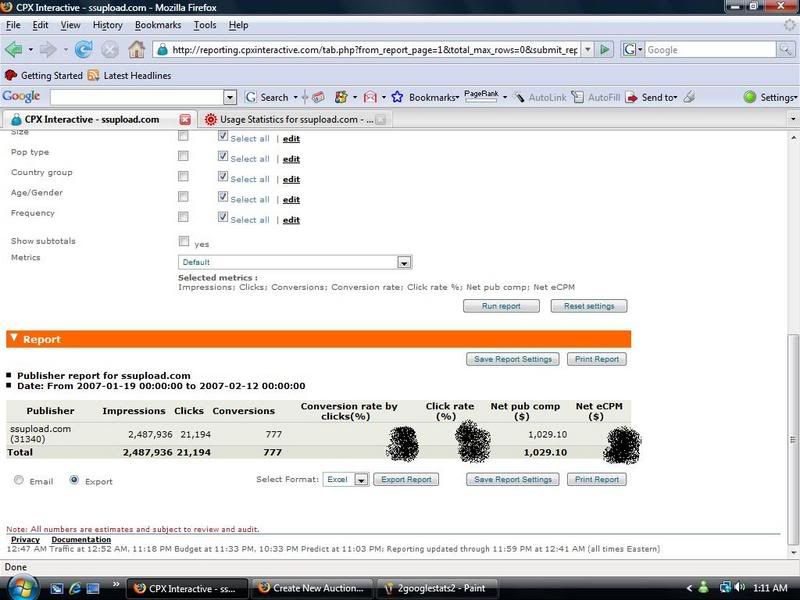Click the browser Back arrow button
Viewport: 800px width, 600px height.
16,49
